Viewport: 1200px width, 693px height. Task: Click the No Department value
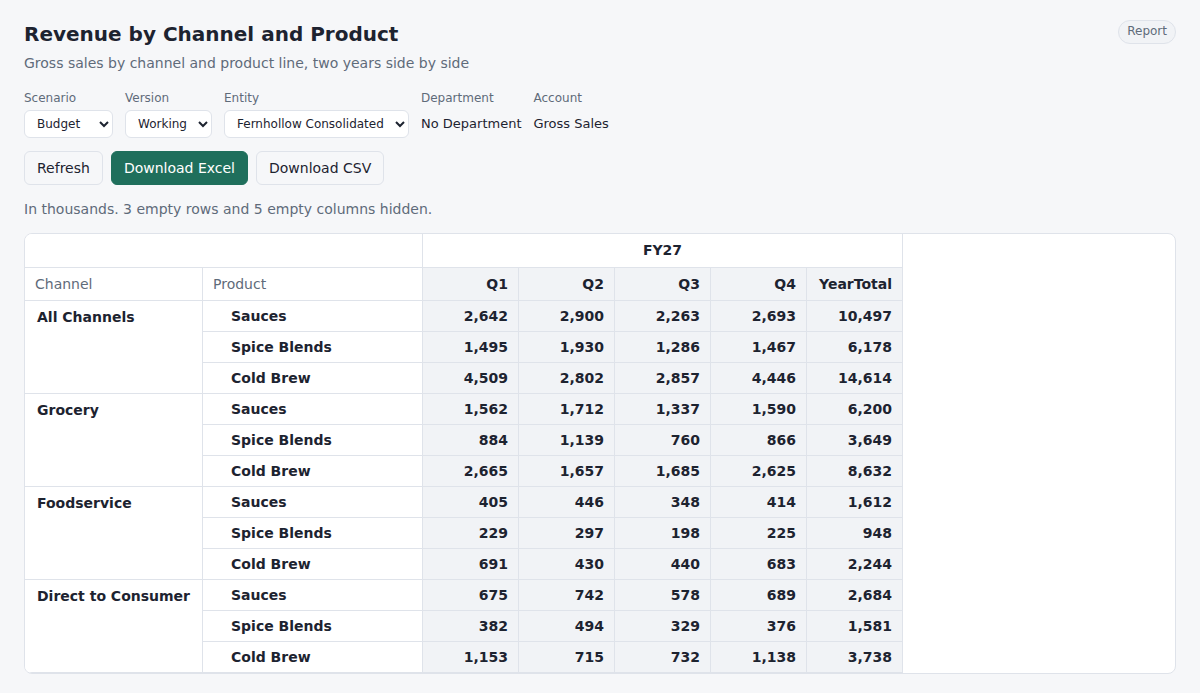471,124
